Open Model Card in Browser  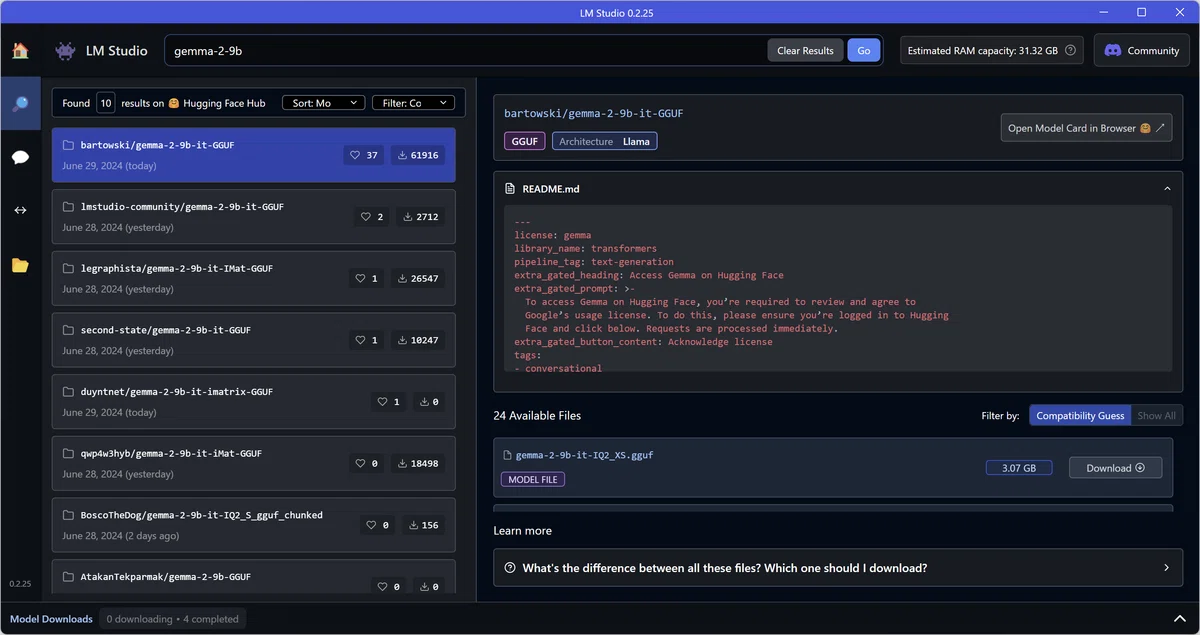(x=1086, y=128)
